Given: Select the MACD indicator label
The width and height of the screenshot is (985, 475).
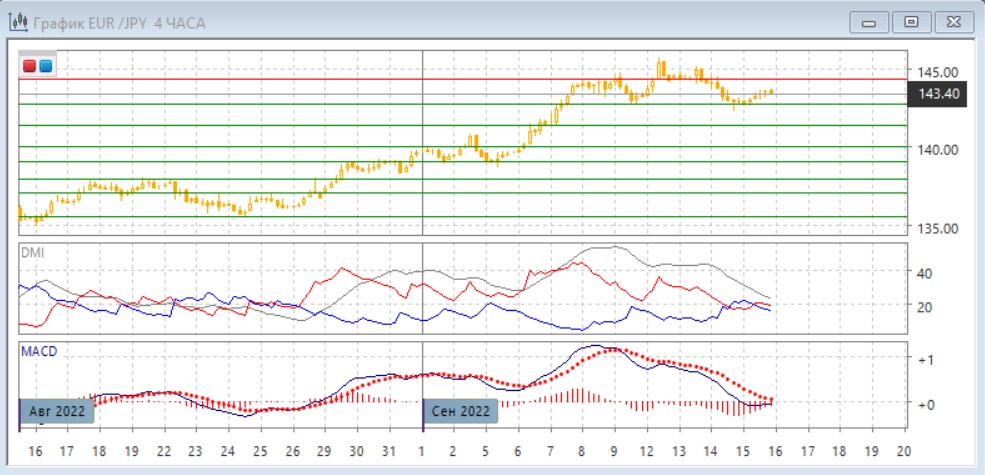Looking at the screenshot, I should (x=38, y=353).
